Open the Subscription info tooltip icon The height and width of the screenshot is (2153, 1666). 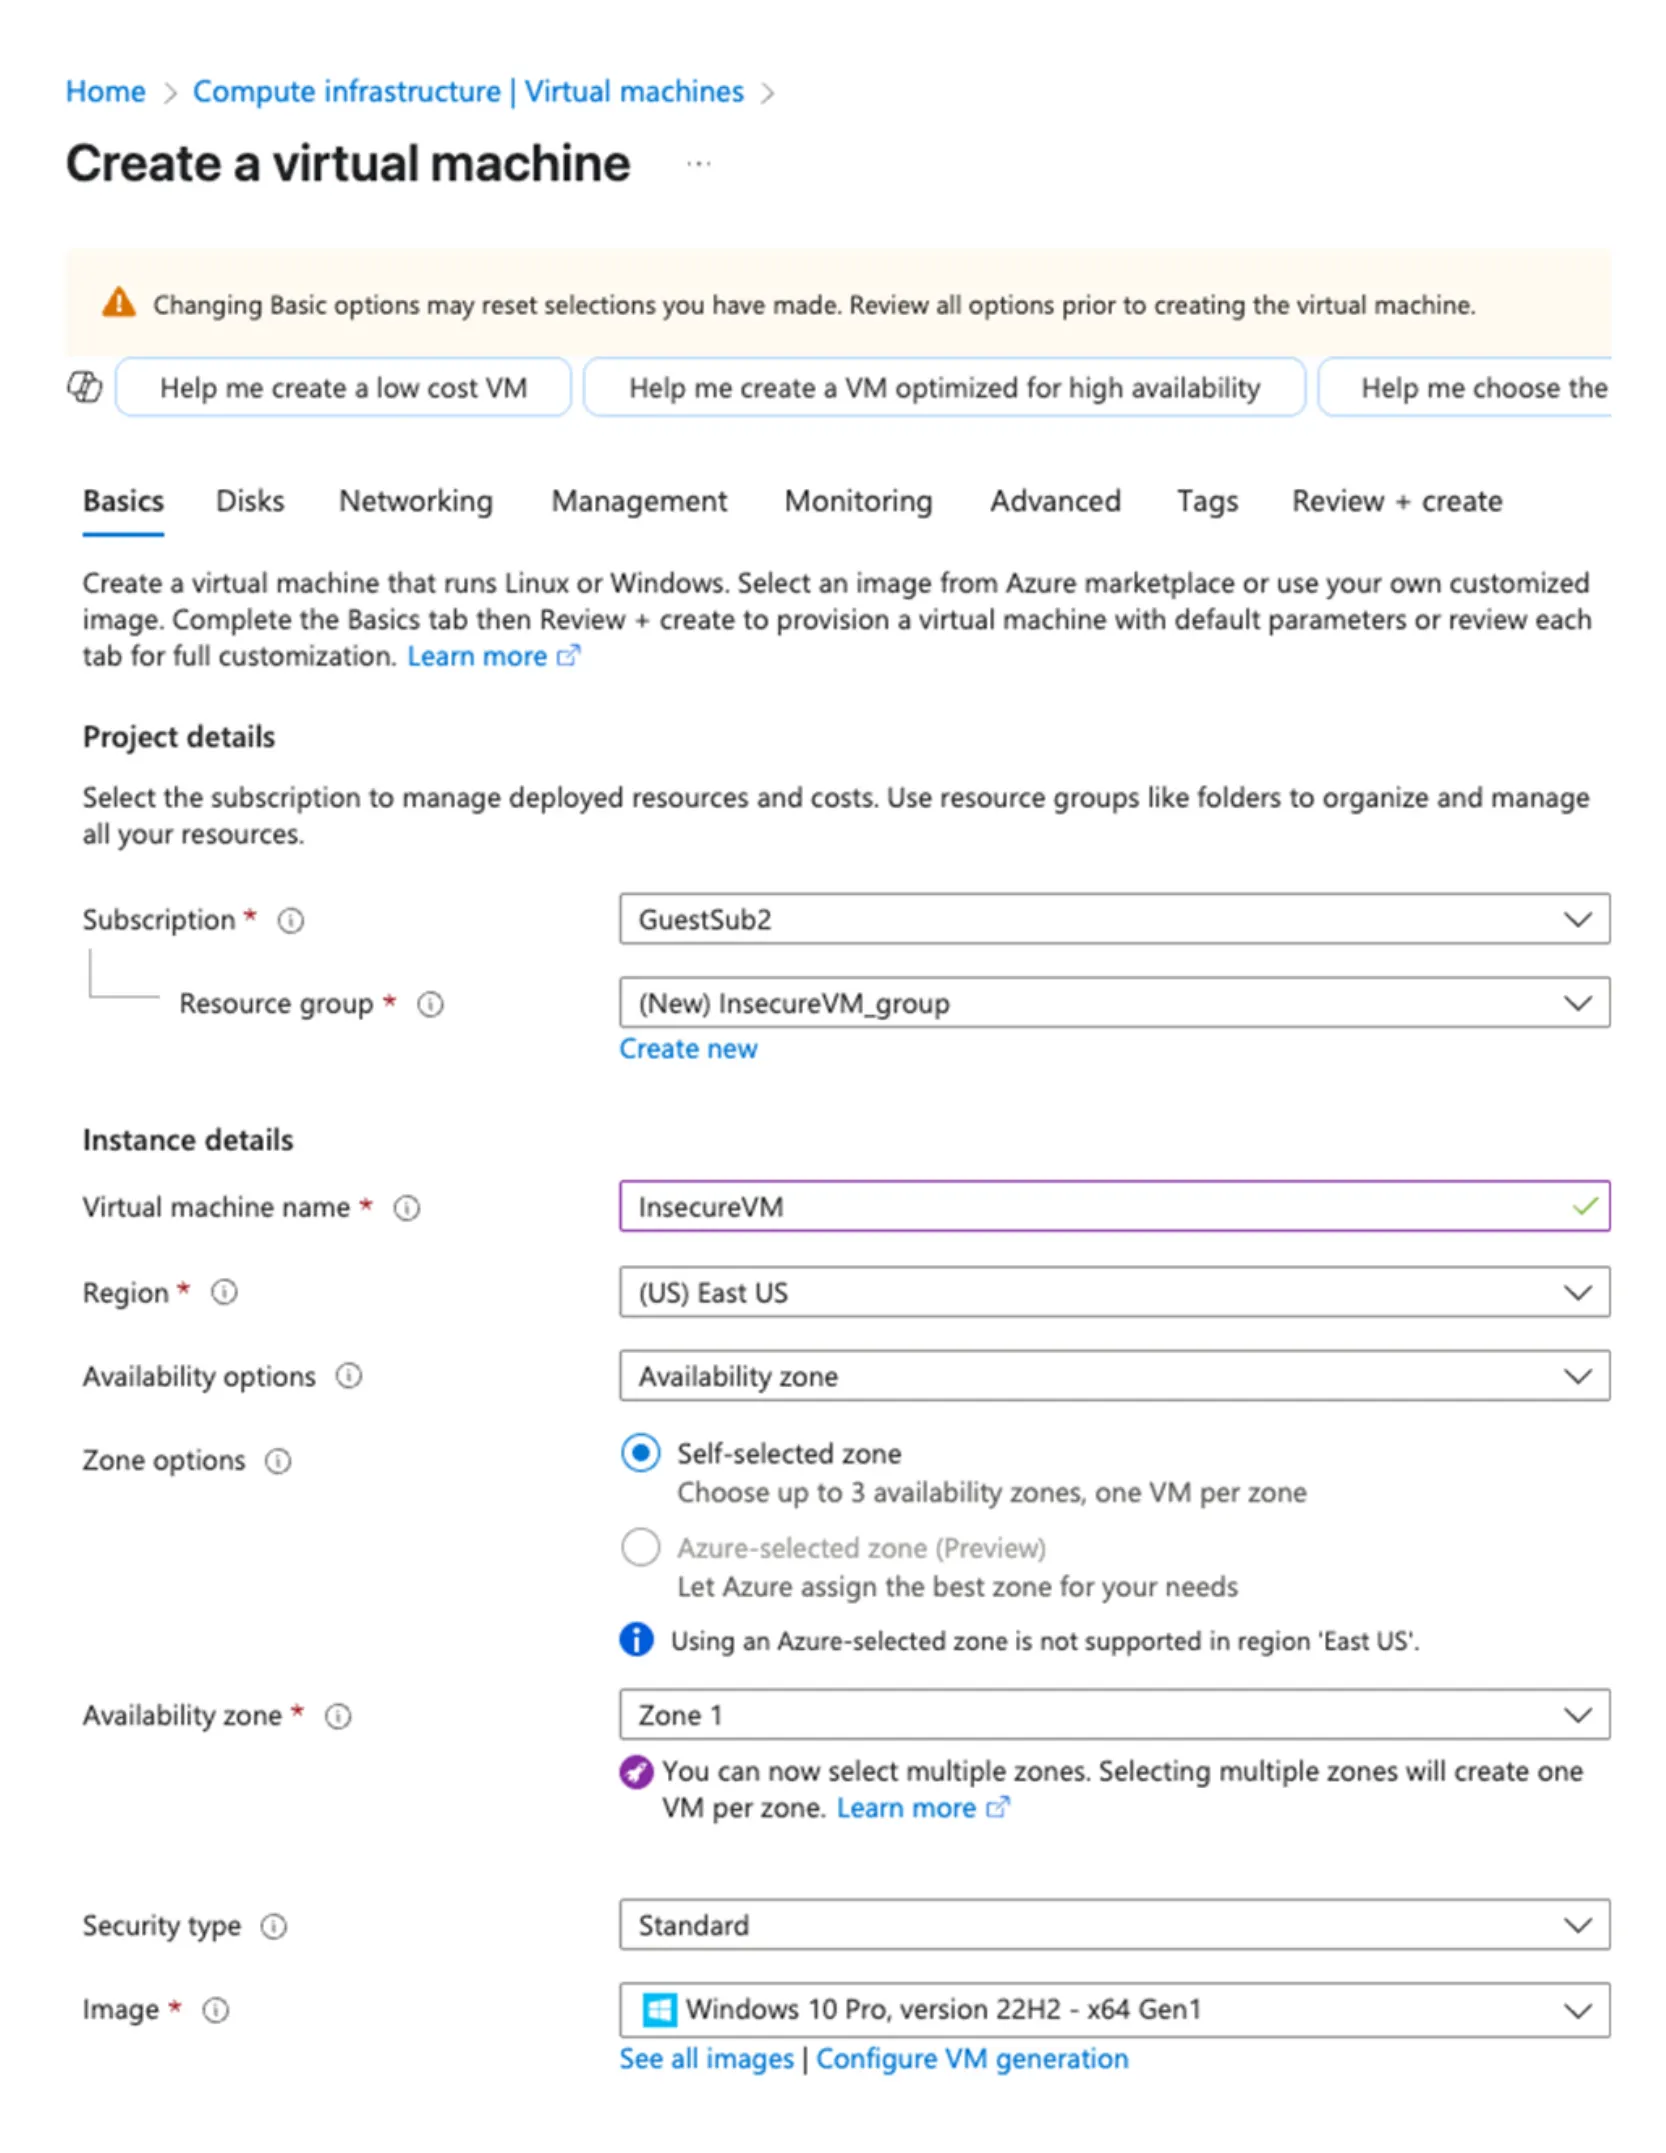coord(291,920)
